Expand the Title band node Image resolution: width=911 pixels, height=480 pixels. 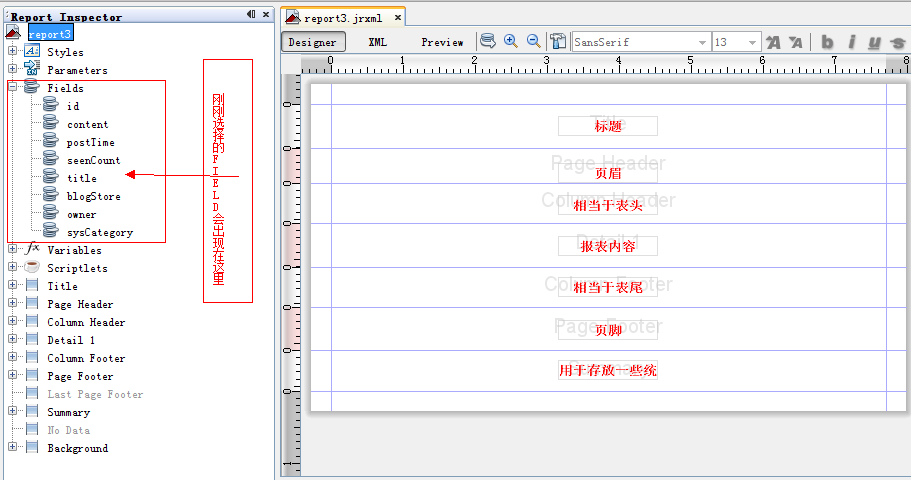(x=12, y=285)
